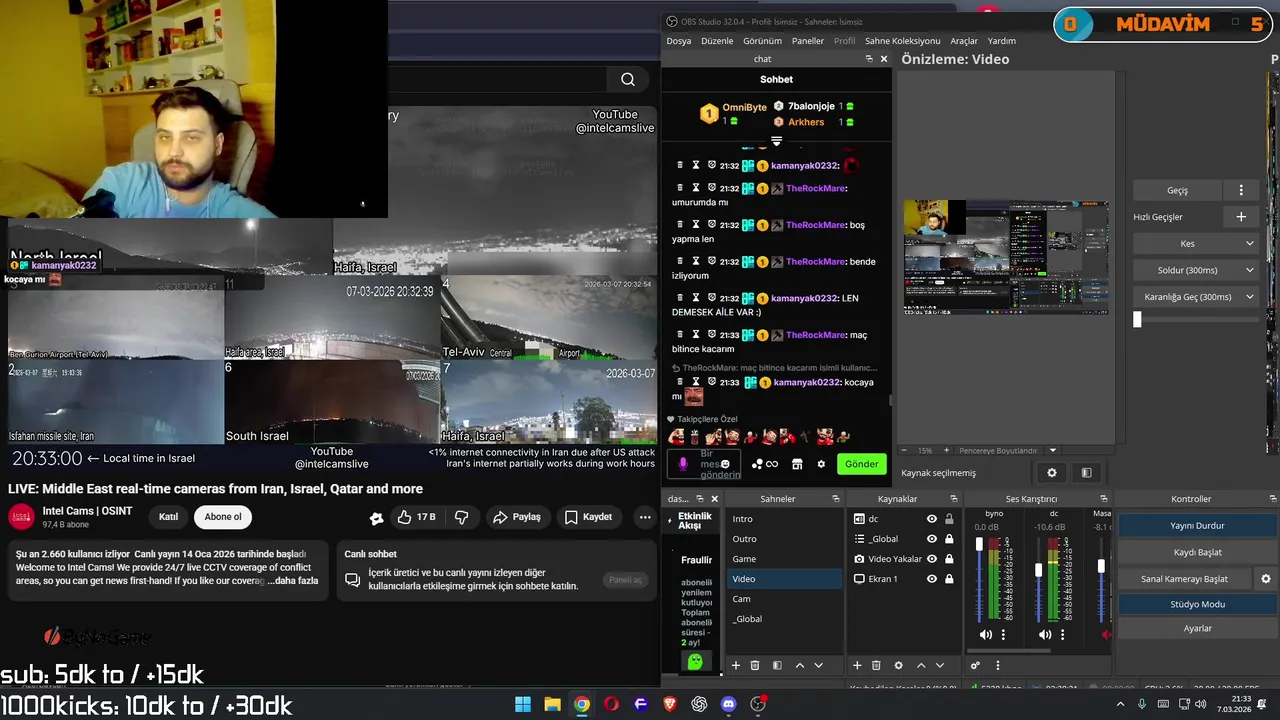
Task: Open Paneller menu in OBS
Action: point(808,41)
